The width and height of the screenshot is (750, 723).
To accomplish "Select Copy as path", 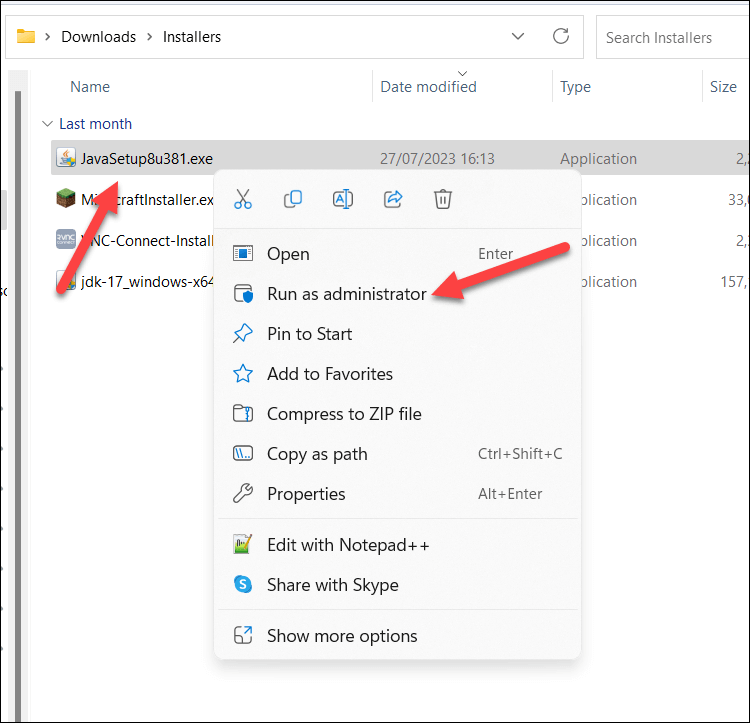I will pos(397,454).
